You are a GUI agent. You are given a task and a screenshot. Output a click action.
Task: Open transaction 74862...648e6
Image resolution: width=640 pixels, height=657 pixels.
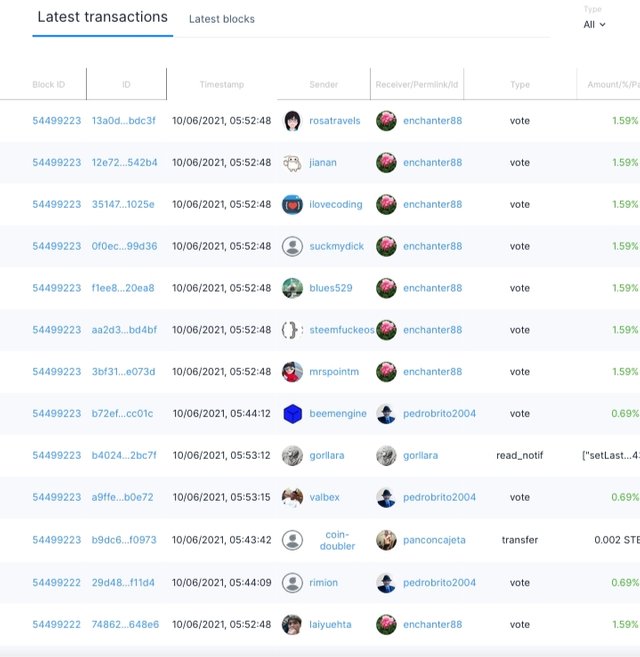tap(125, 625)
